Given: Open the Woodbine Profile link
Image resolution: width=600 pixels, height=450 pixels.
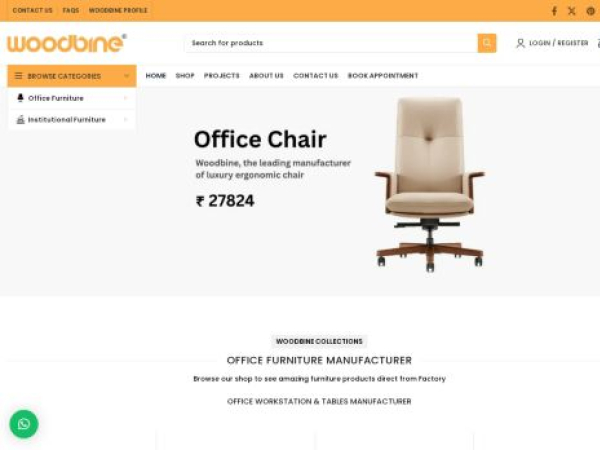Looking at the screenshot, I should click(118, 10).
